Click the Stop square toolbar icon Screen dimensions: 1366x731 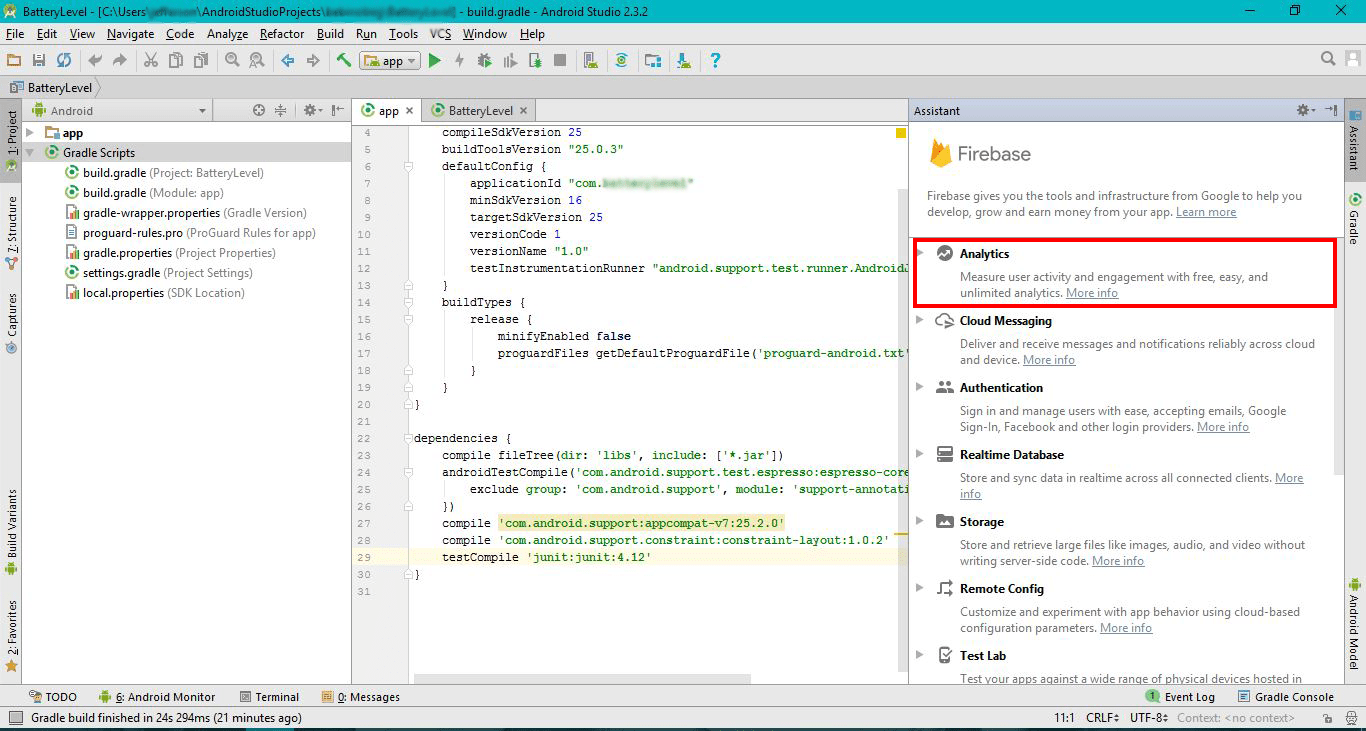(x=560, y=61)
